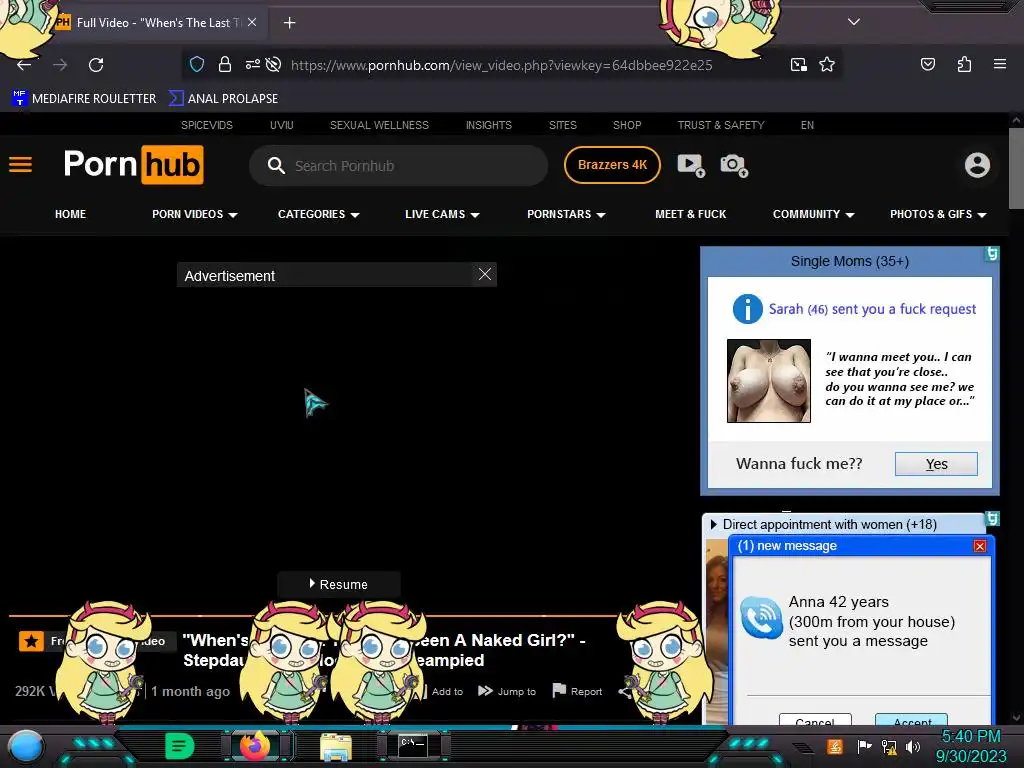Click Yes in the side ad

[x=936, y=464]
